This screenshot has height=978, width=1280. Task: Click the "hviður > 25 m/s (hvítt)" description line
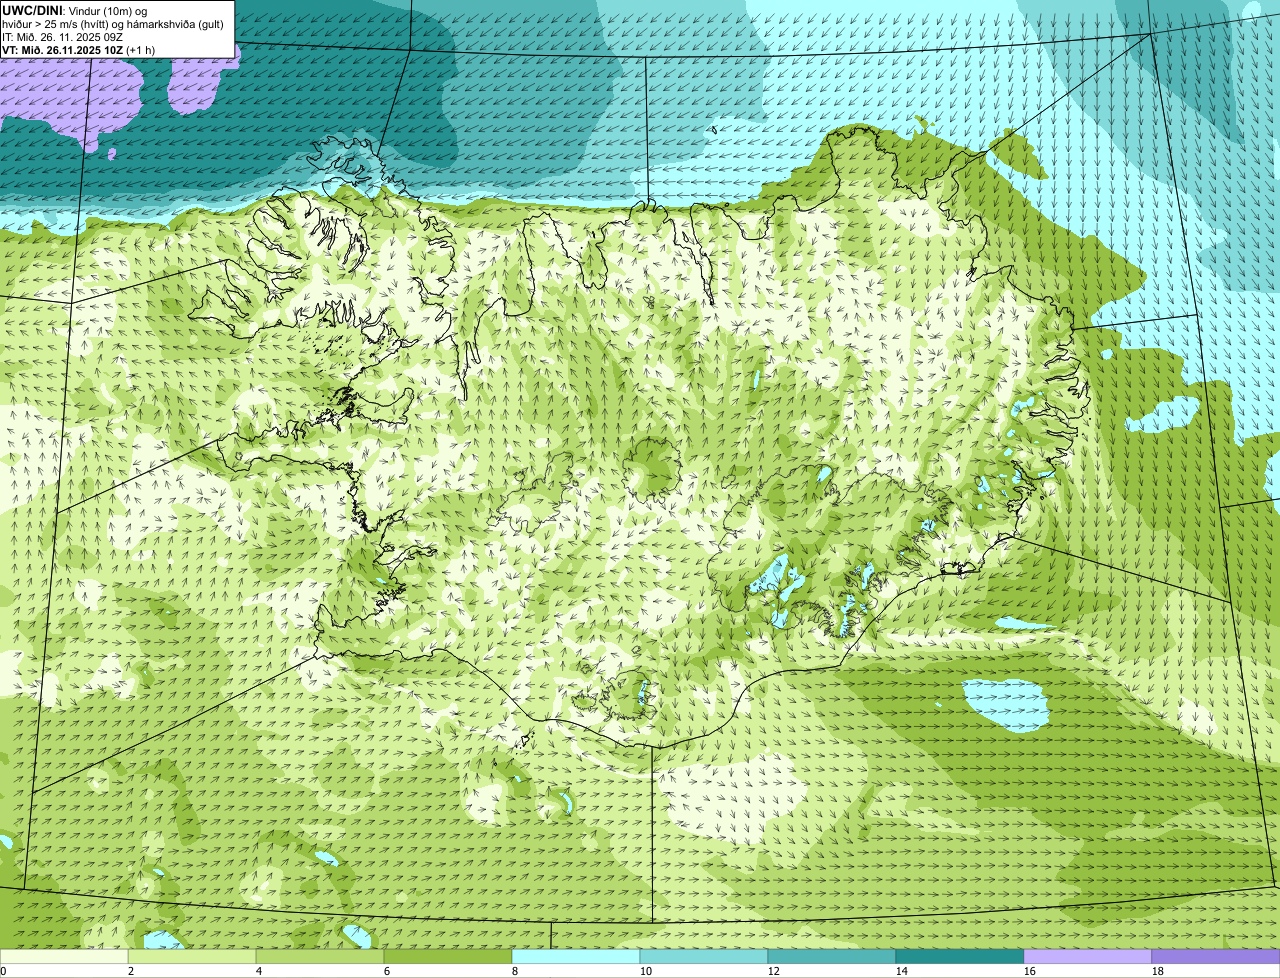click(x=112, y=23)
